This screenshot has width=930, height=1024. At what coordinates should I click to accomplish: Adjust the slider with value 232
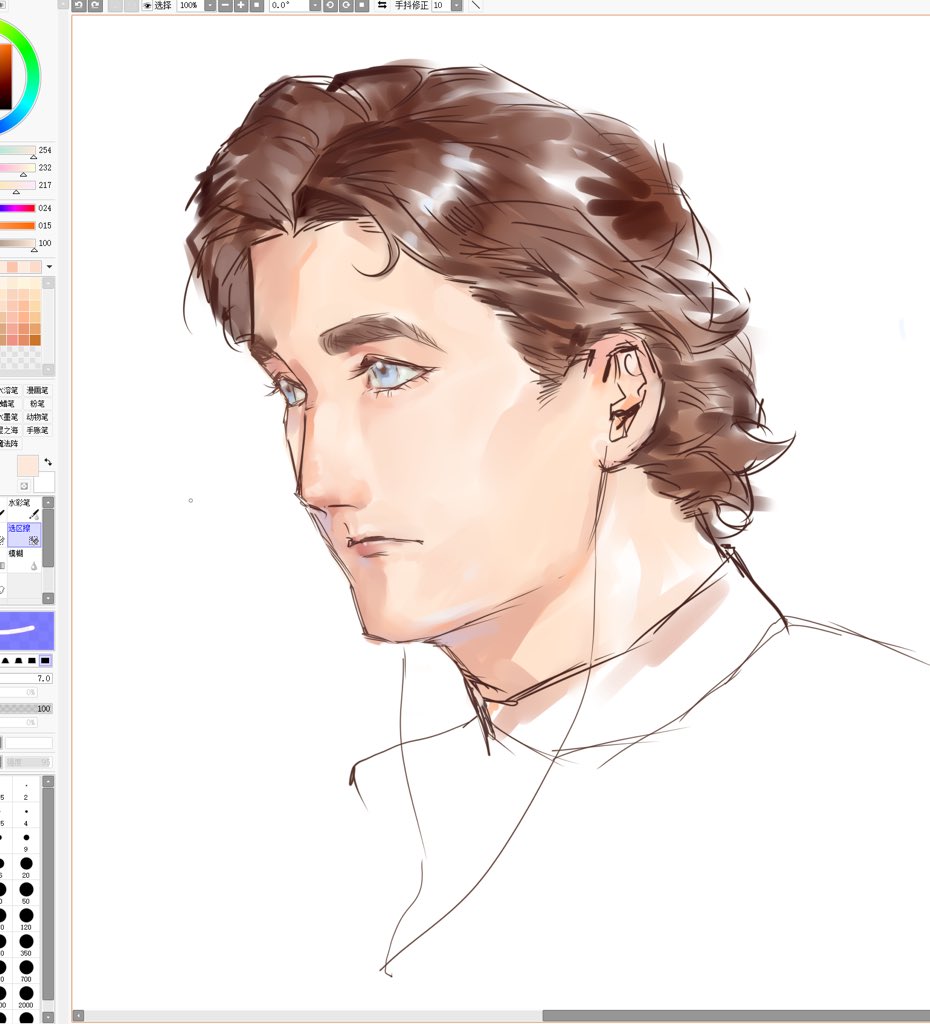pos(18,168)
